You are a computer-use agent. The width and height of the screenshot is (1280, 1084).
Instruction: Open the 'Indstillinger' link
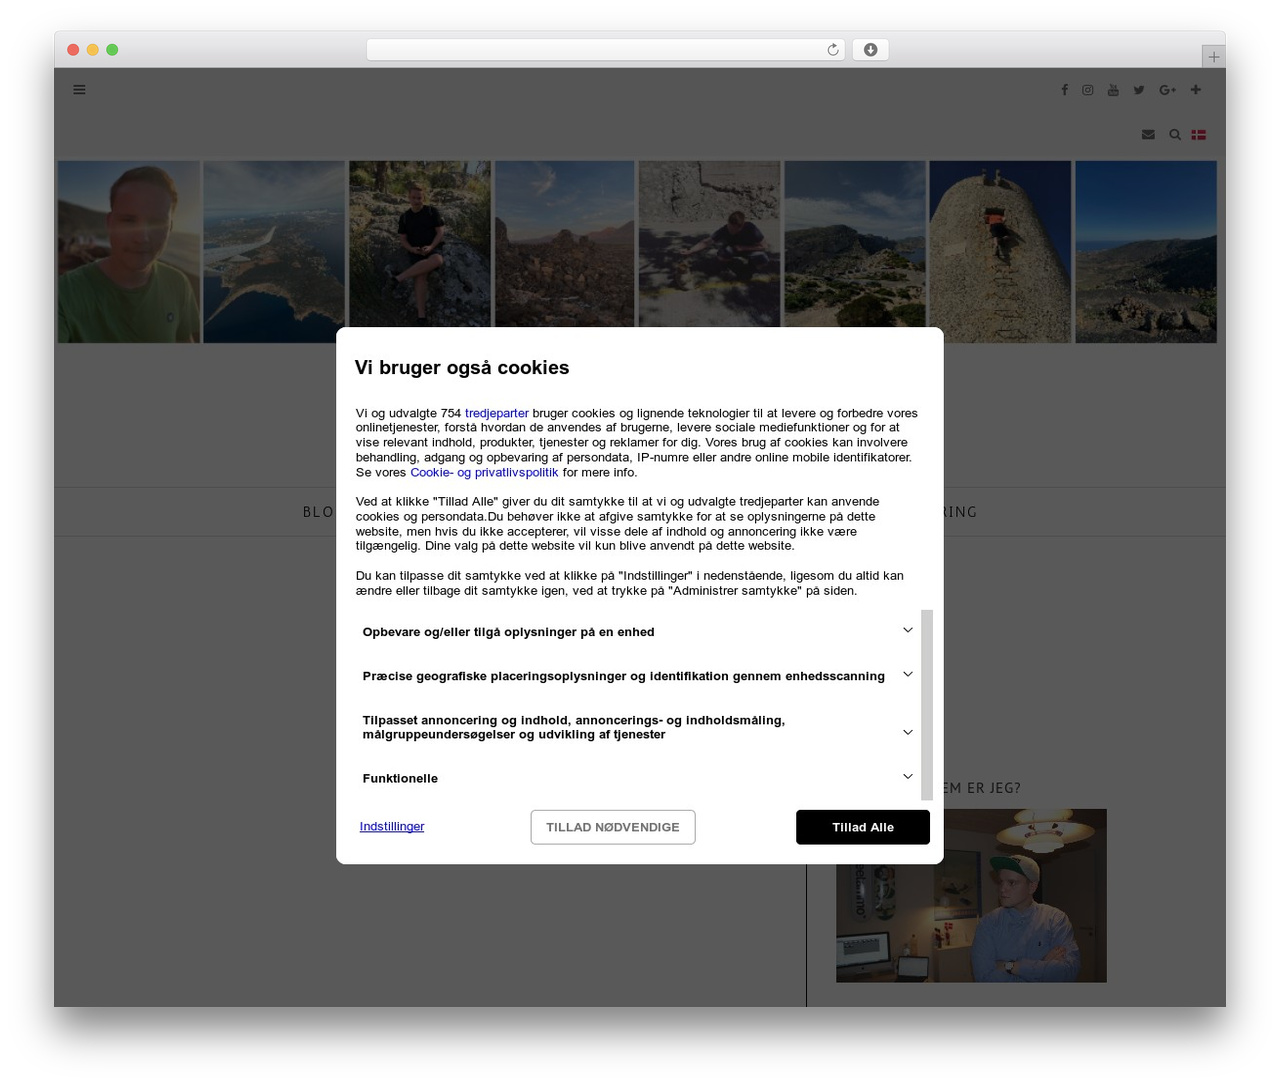coord(392,826)
